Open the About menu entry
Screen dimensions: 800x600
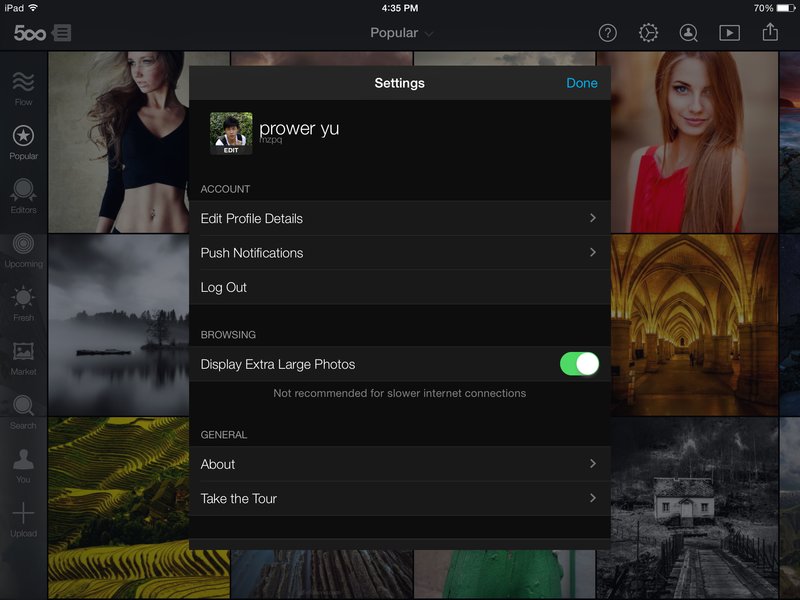tap(399, 464)
